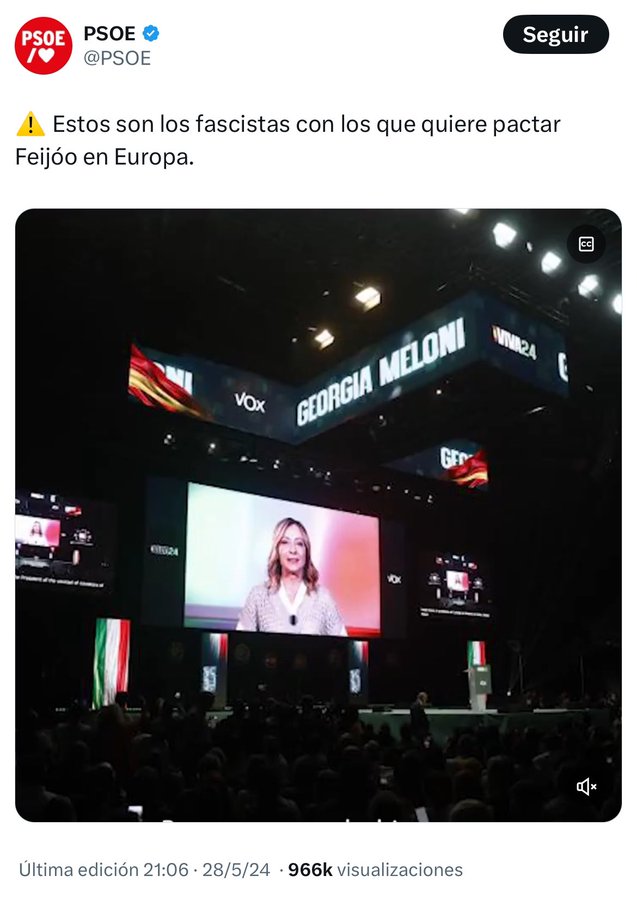Screen dimensions: 637x900
Task: Click the VIVA24 sign in the video
Action: tap(514, 342)
